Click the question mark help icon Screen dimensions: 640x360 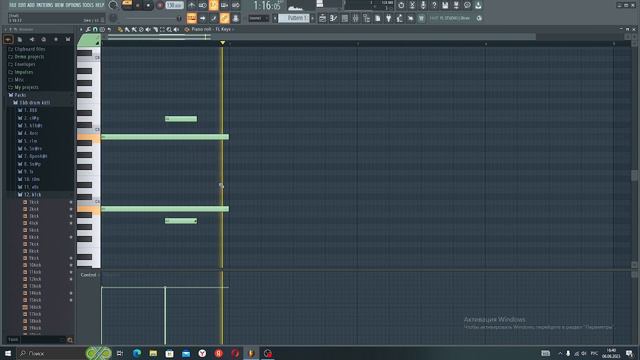[x=434, y=5]
